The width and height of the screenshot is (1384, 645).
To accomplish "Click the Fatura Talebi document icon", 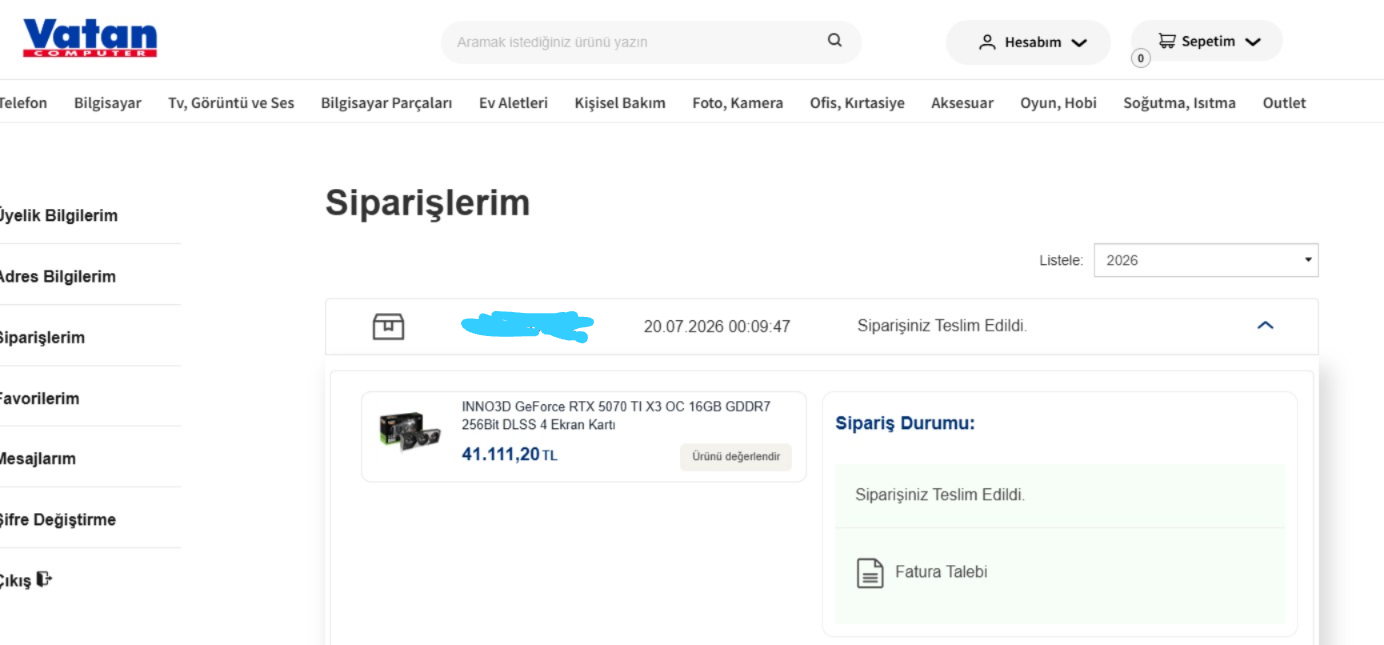I will [870, 572].
